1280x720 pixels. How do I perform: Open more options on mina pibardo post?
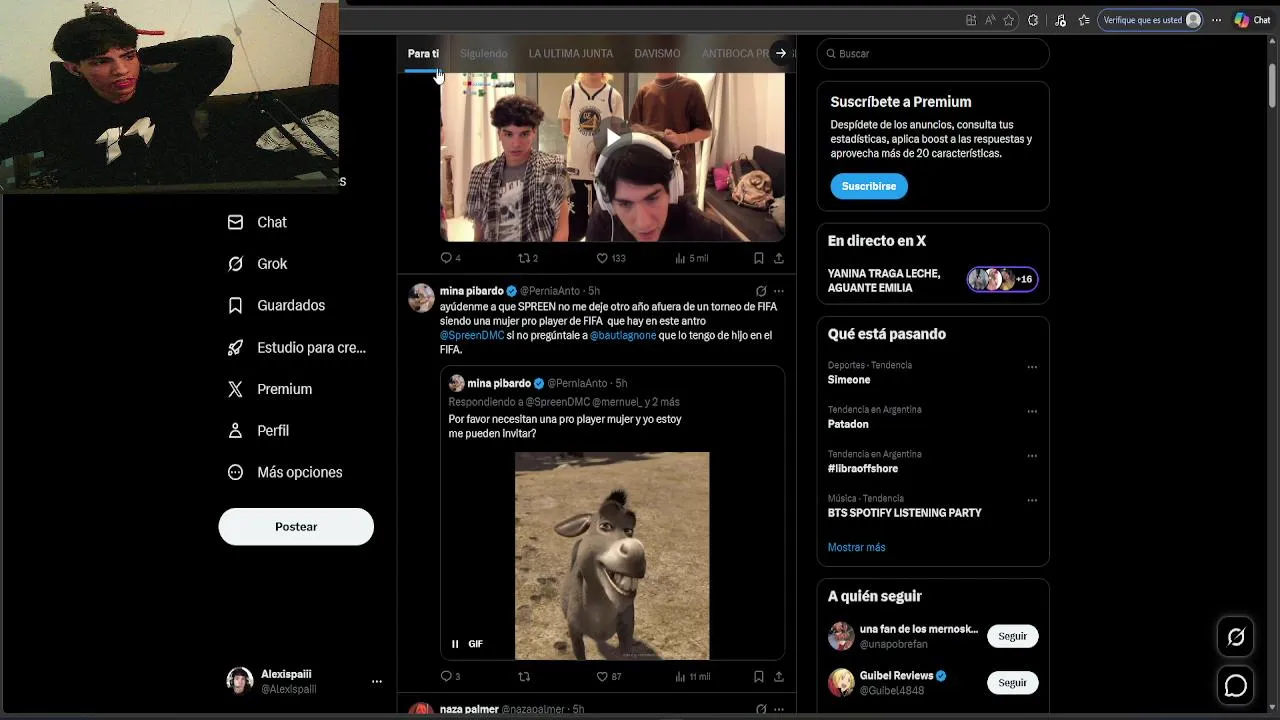779,291
